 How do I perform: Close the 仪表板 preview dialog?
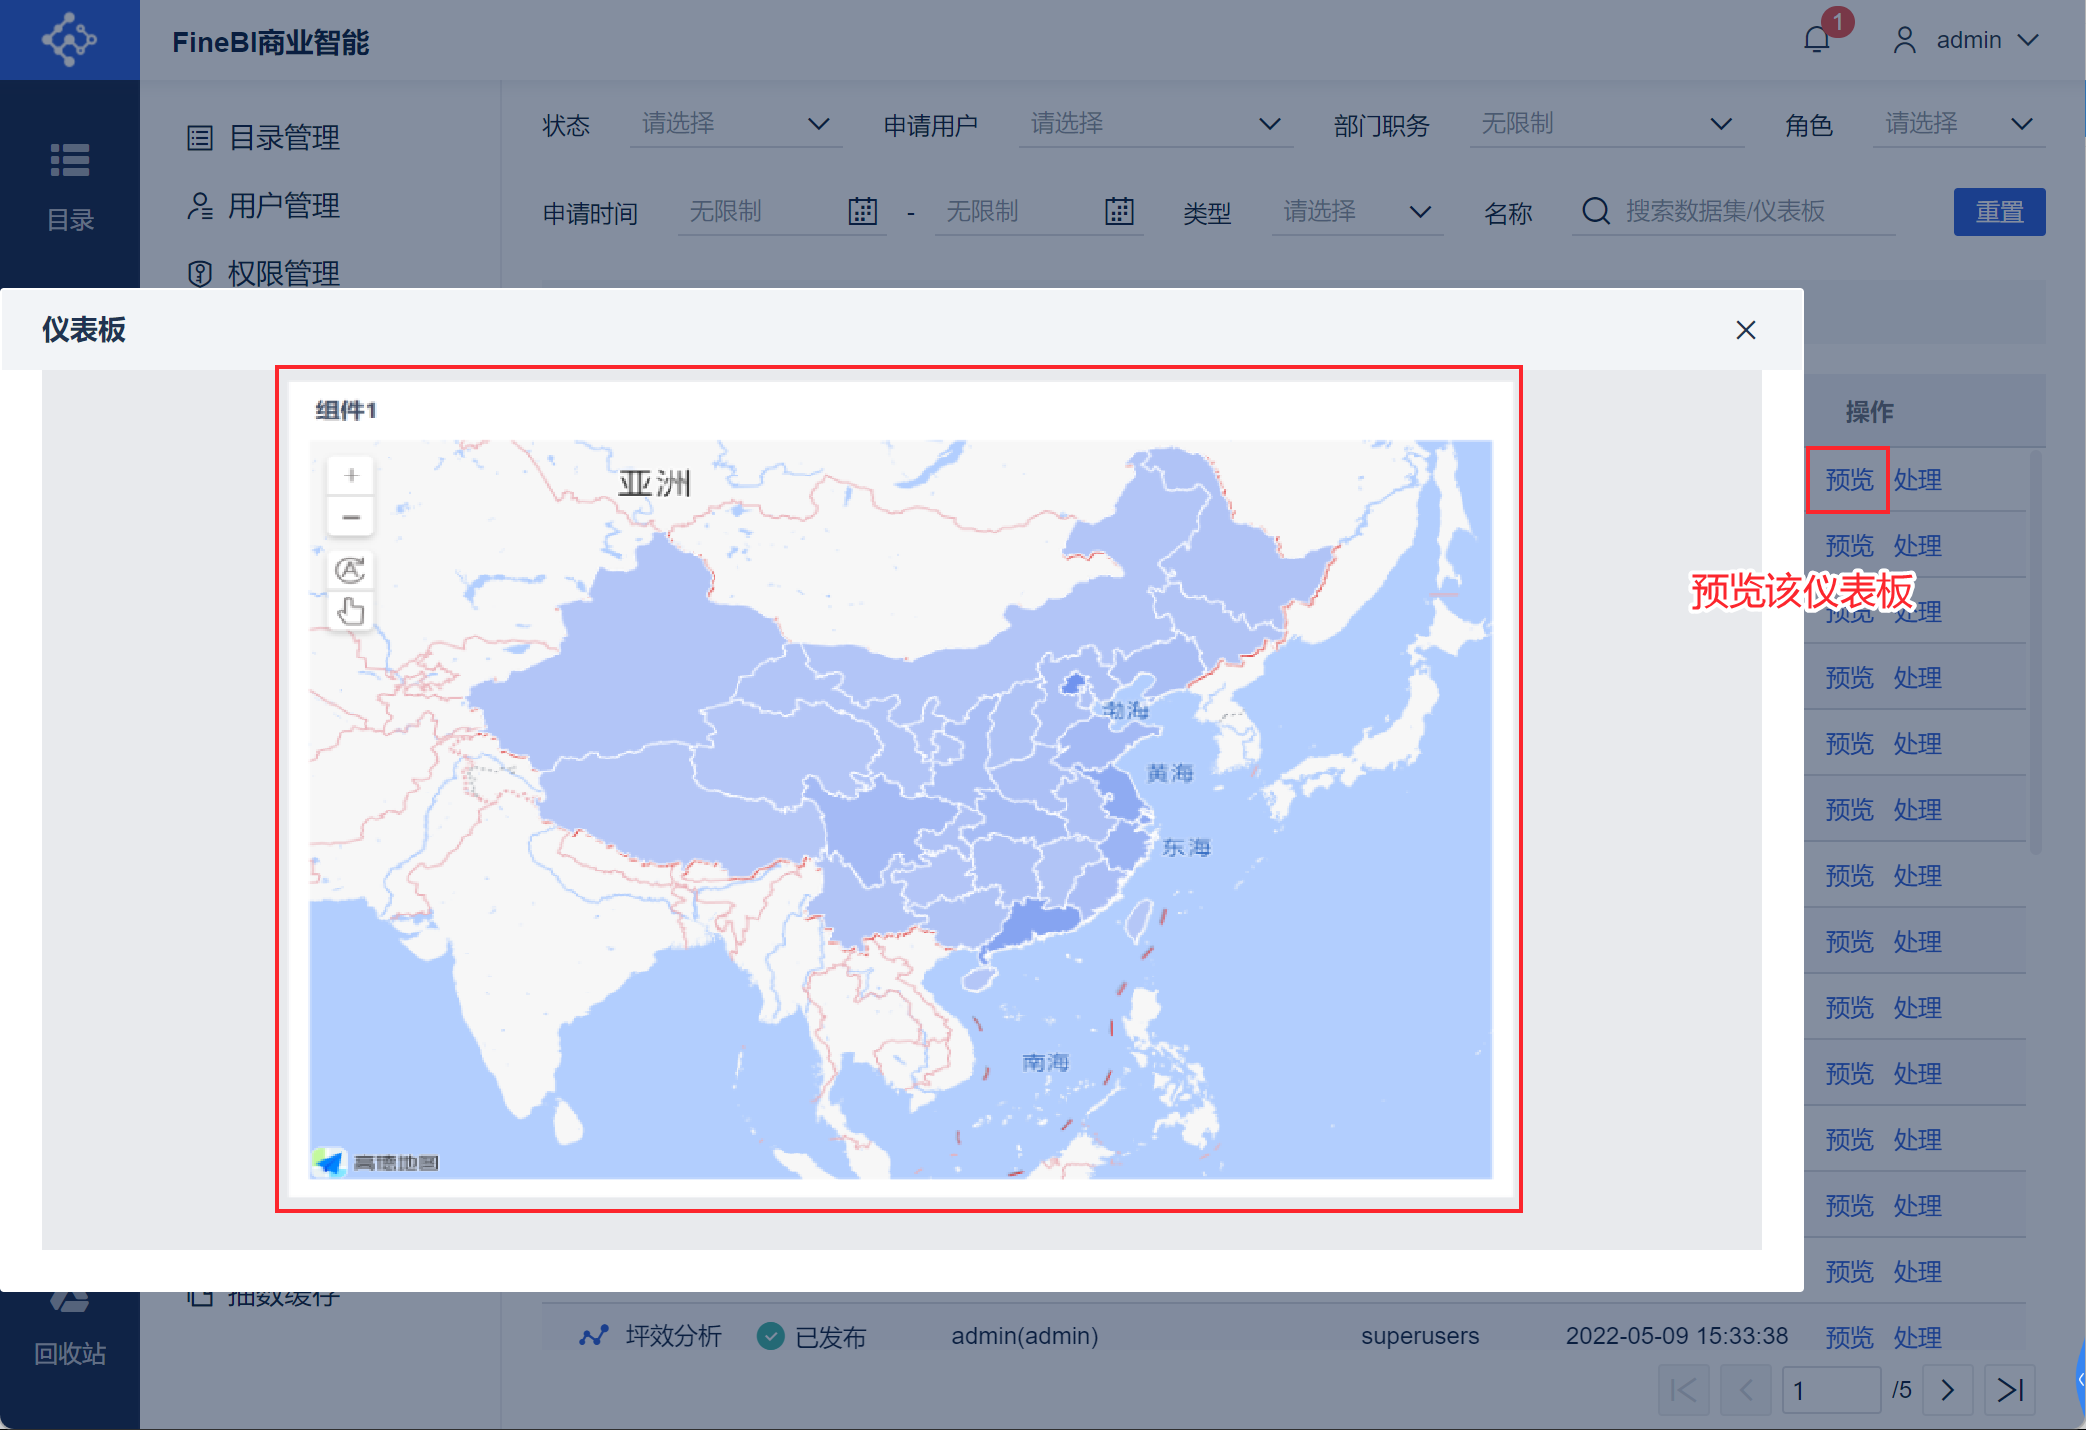pyautogui.click(x=1746, y=330)
